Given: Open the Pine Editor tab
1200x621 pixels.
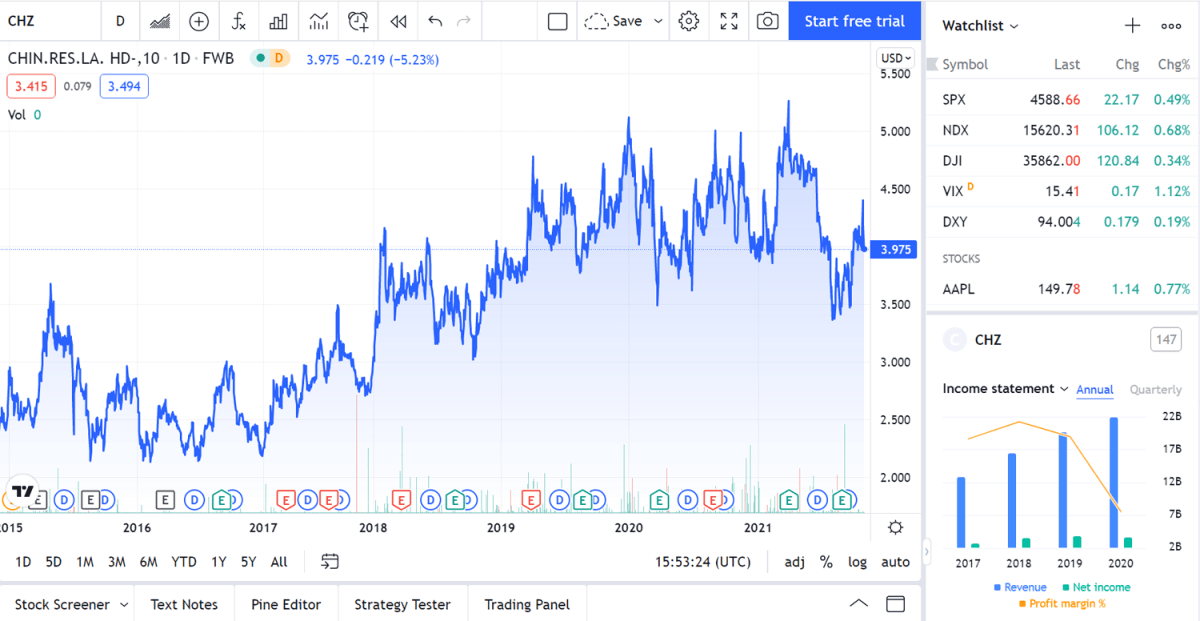Looking at the screenshot, I should coord(286,604).
